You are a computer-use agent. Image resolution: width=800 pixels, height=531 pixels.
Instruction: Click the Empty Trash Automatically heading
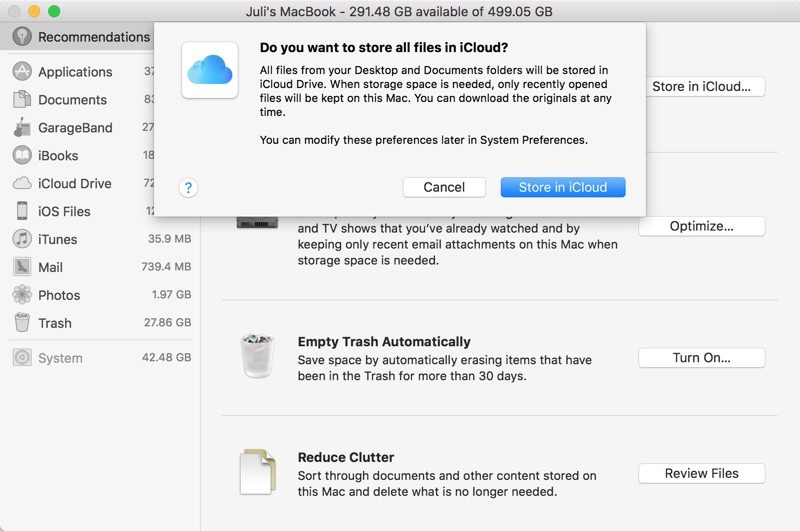coord(384,342)
